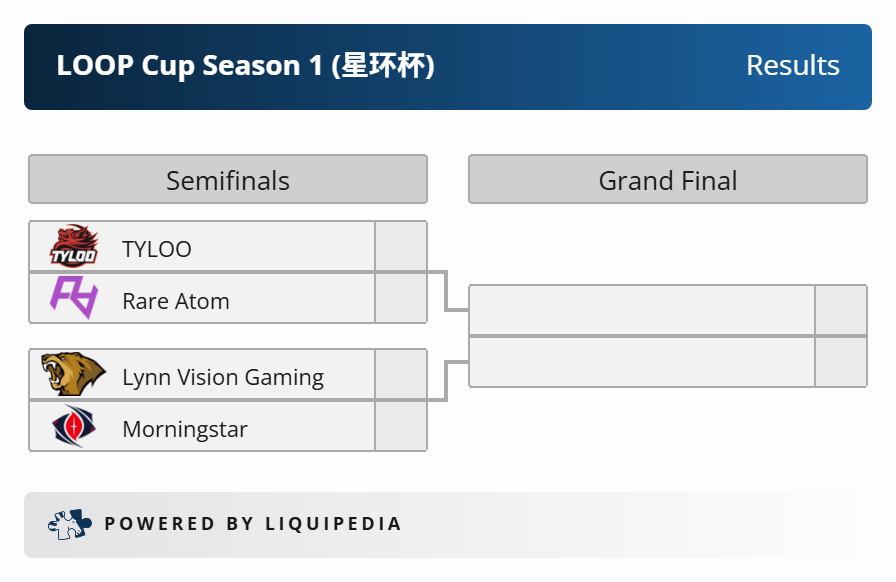Click the Grand Final column header
Screen dimensions: 896x582
[x=668, y=180]
